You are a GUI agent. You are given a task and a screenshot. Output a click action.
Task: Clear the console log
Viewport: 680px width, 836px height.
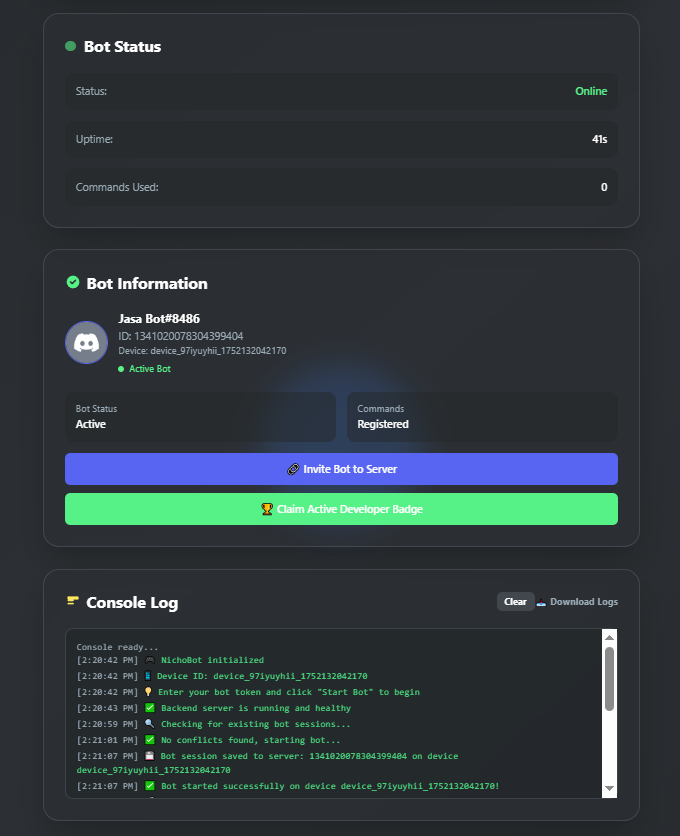click(x=515, y=602)
